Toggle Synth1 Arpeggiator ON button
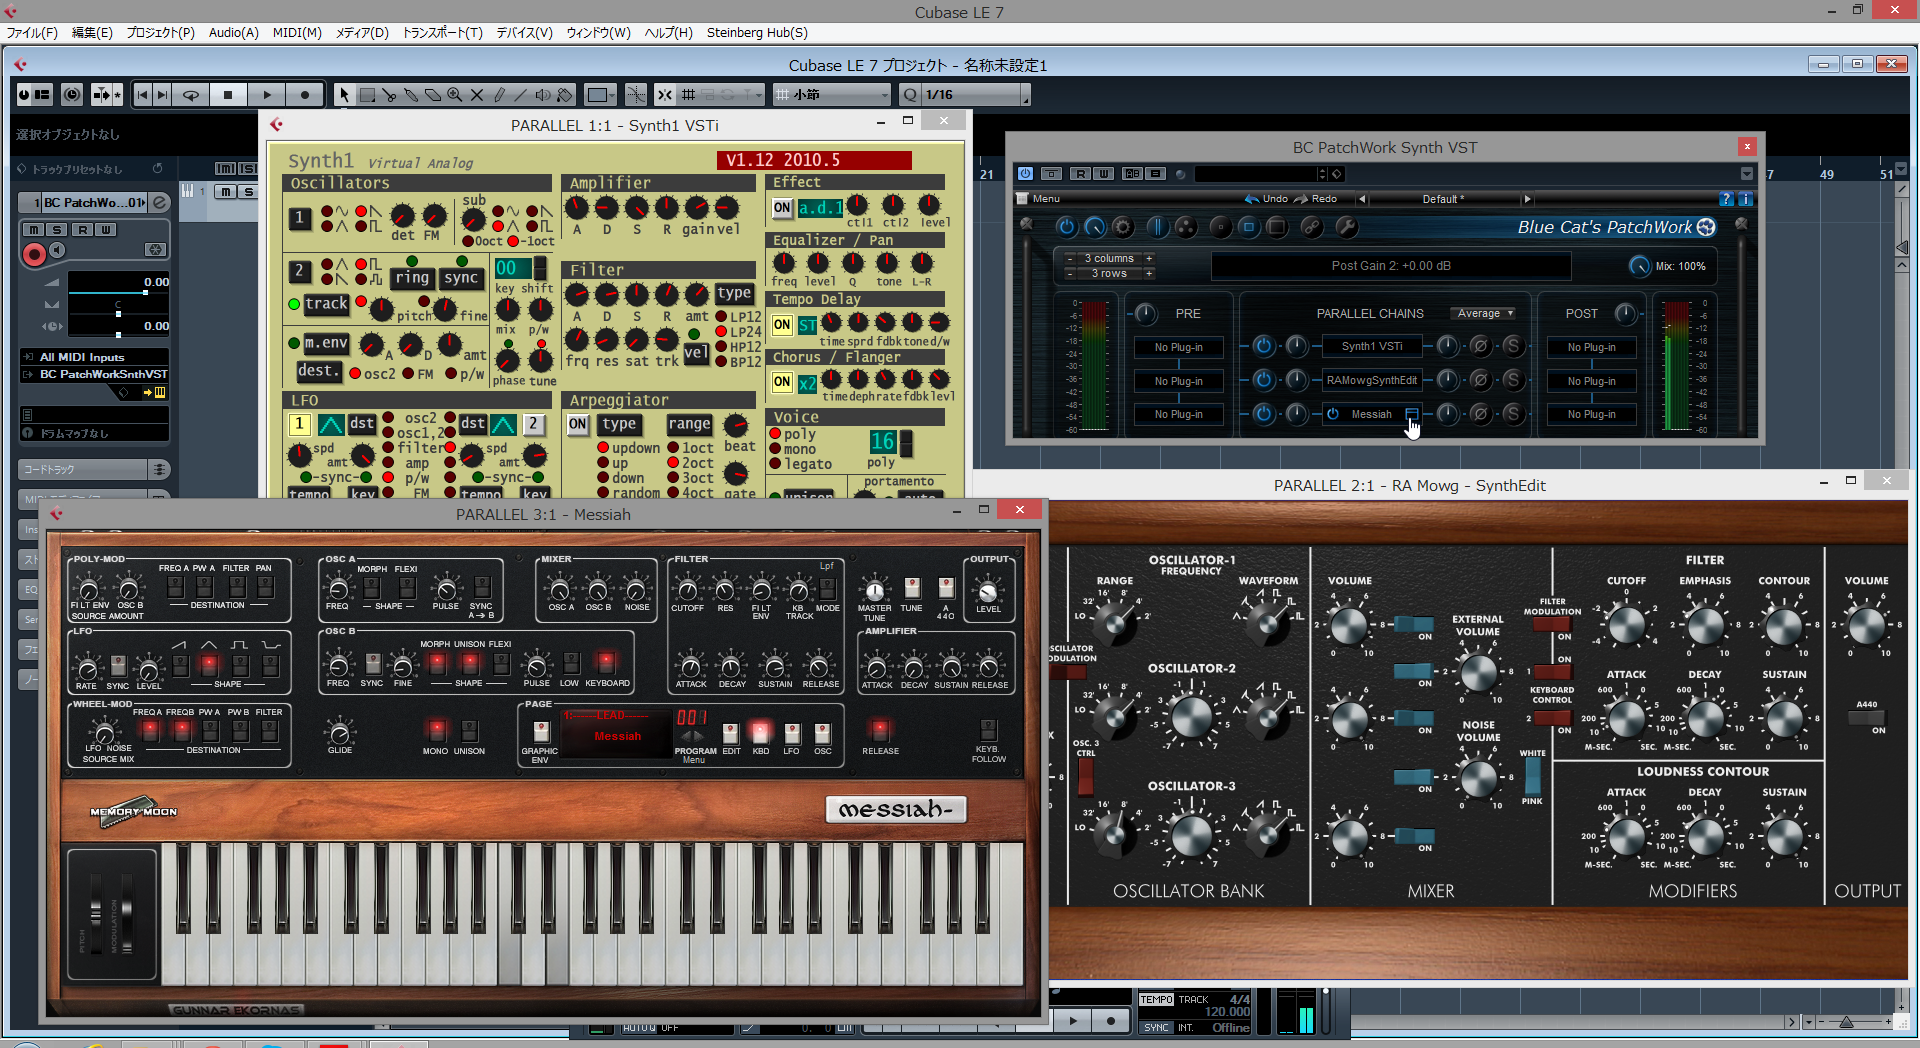 tap(578, 424)
